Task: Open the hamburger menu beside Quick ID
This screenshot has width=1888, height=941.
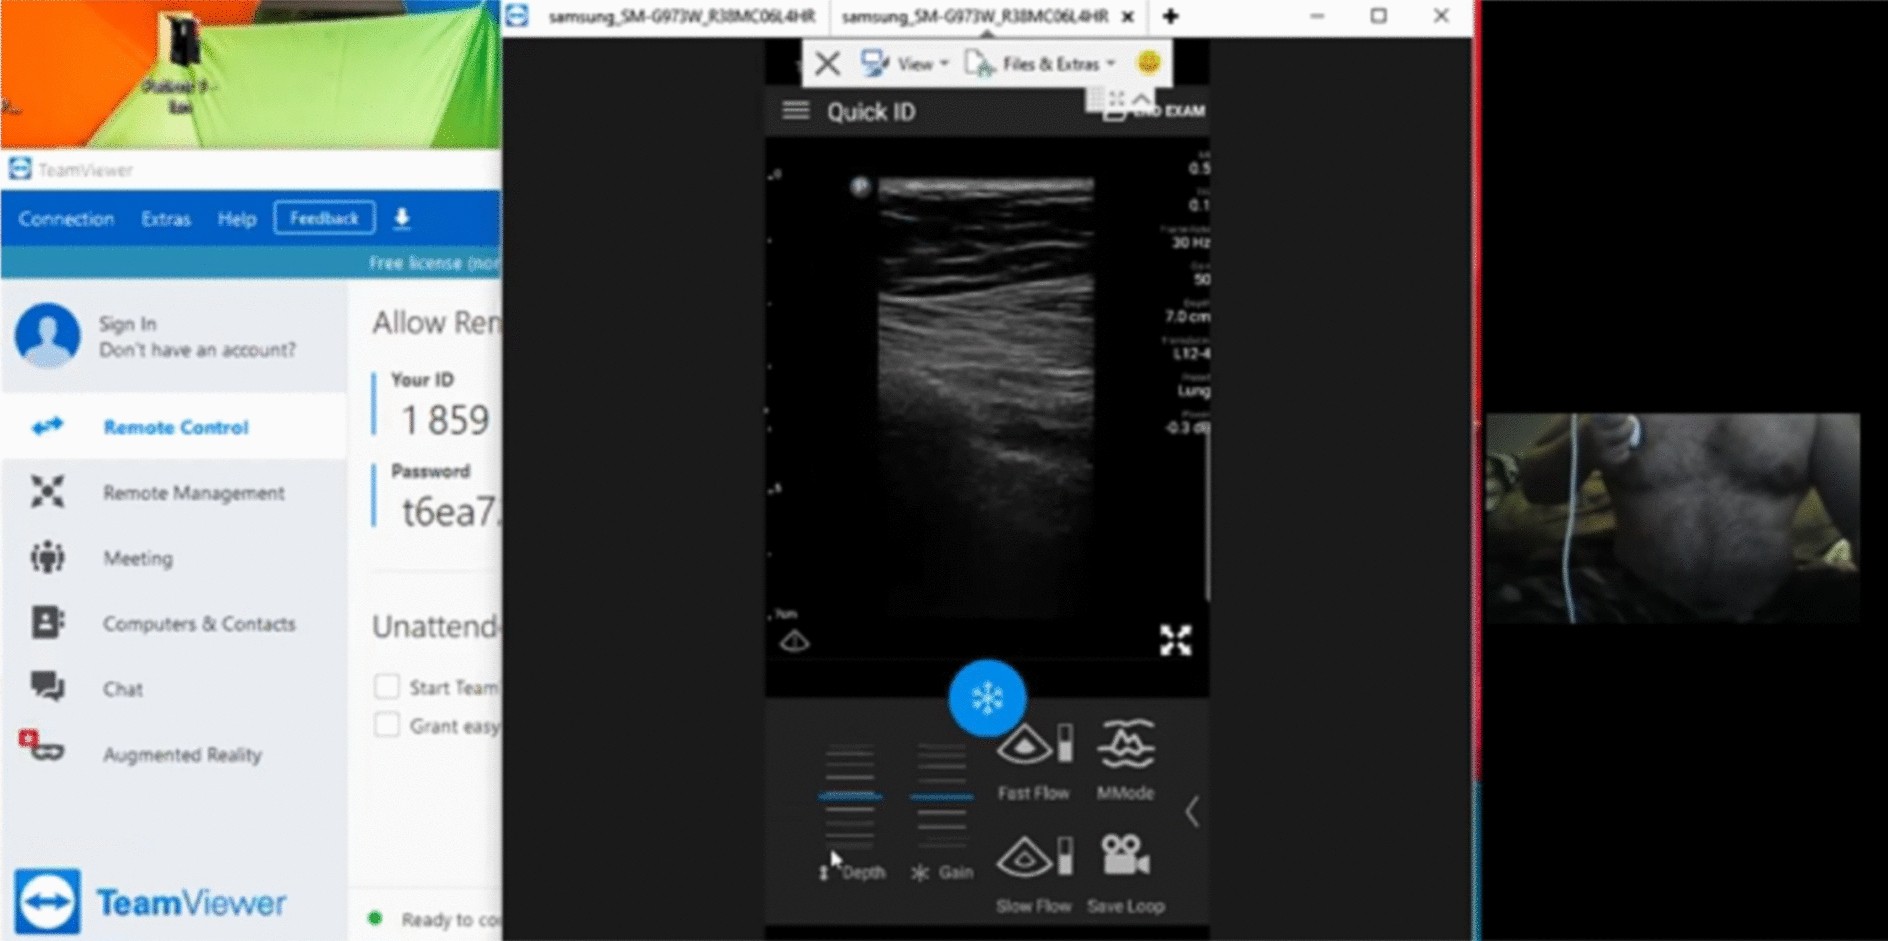Action: 796,111
